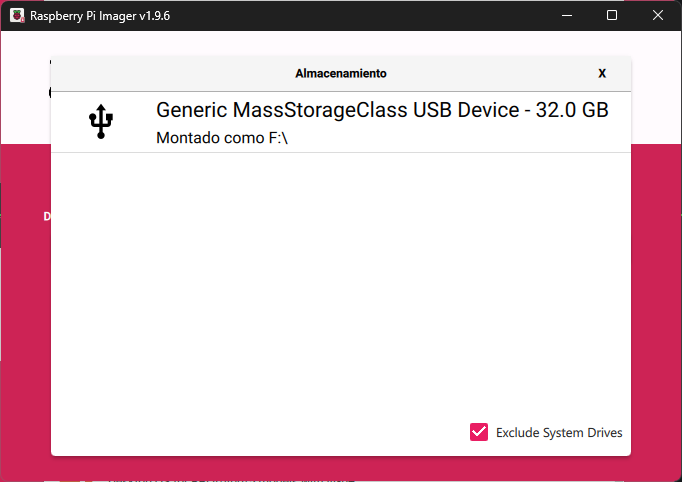Click the Almacenamiento dialog title
Viewport: 682px width, 482px height.
(x=340, y=73)
